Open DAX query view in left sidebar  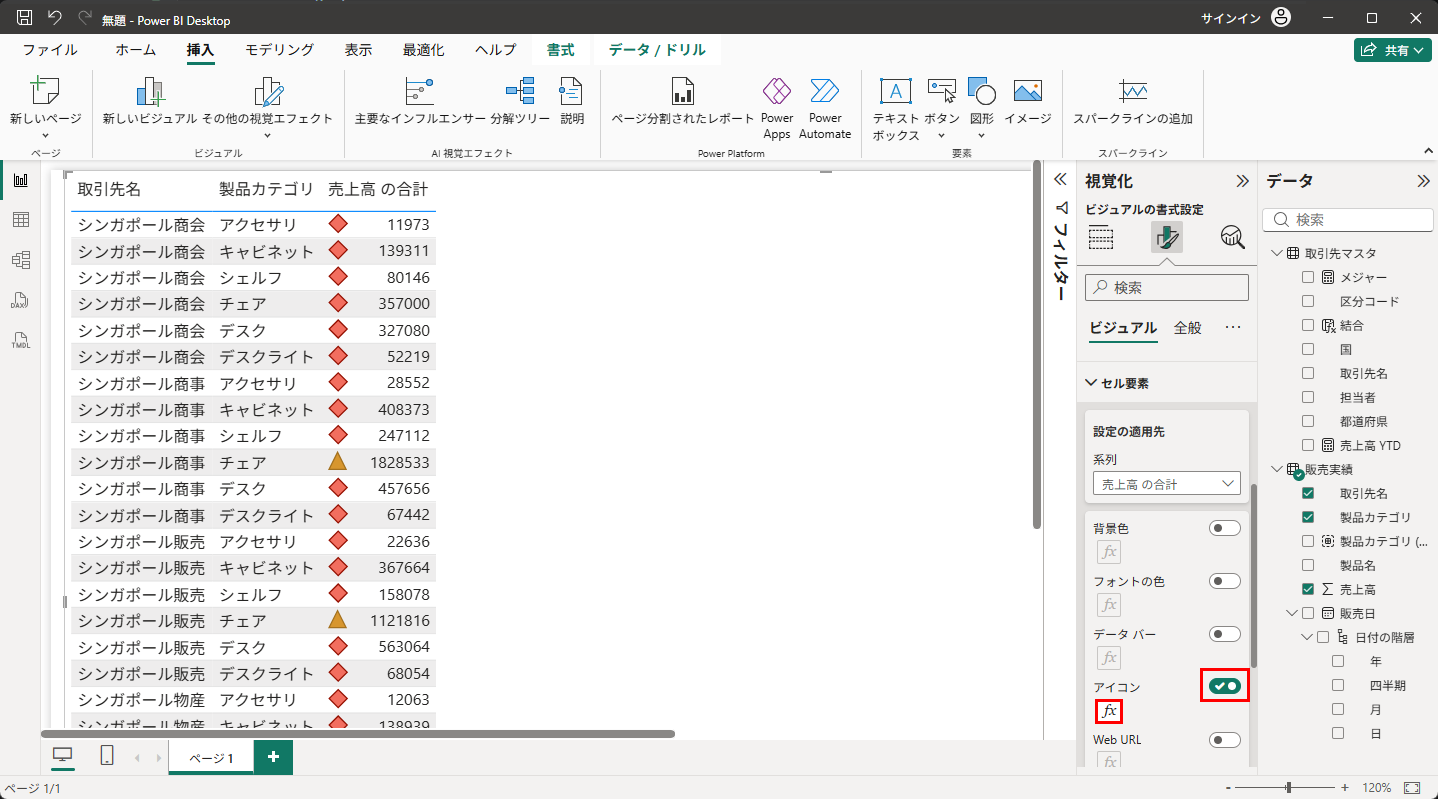(x=21, y=300)
